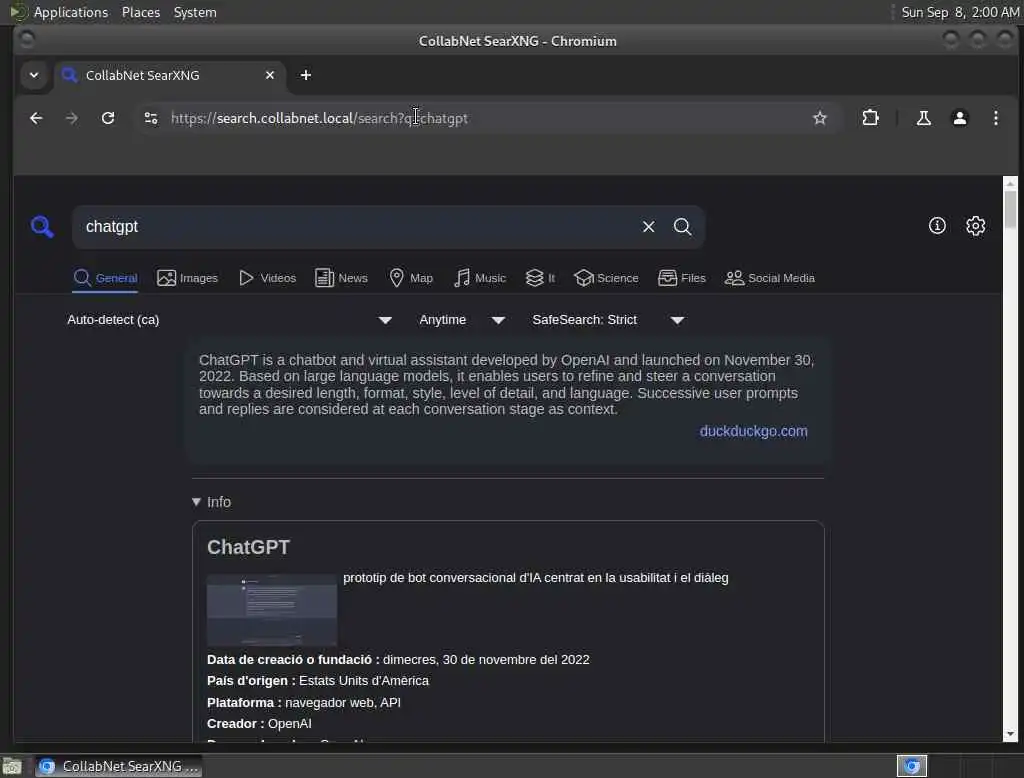Switch to Social Media category
The width and height of the screenshot is (1024, 778).
pyautogui.click(x=770, y=278)
